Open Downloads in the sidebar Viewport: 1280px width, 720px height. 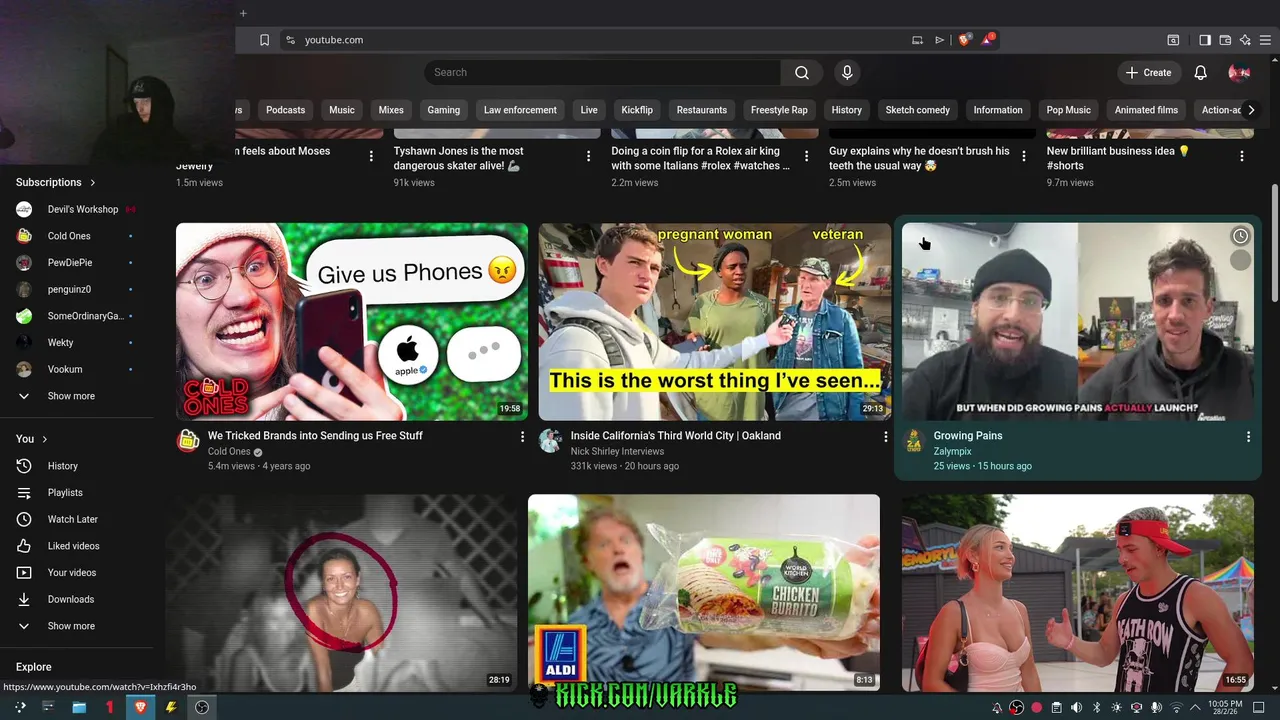point(70,599)
